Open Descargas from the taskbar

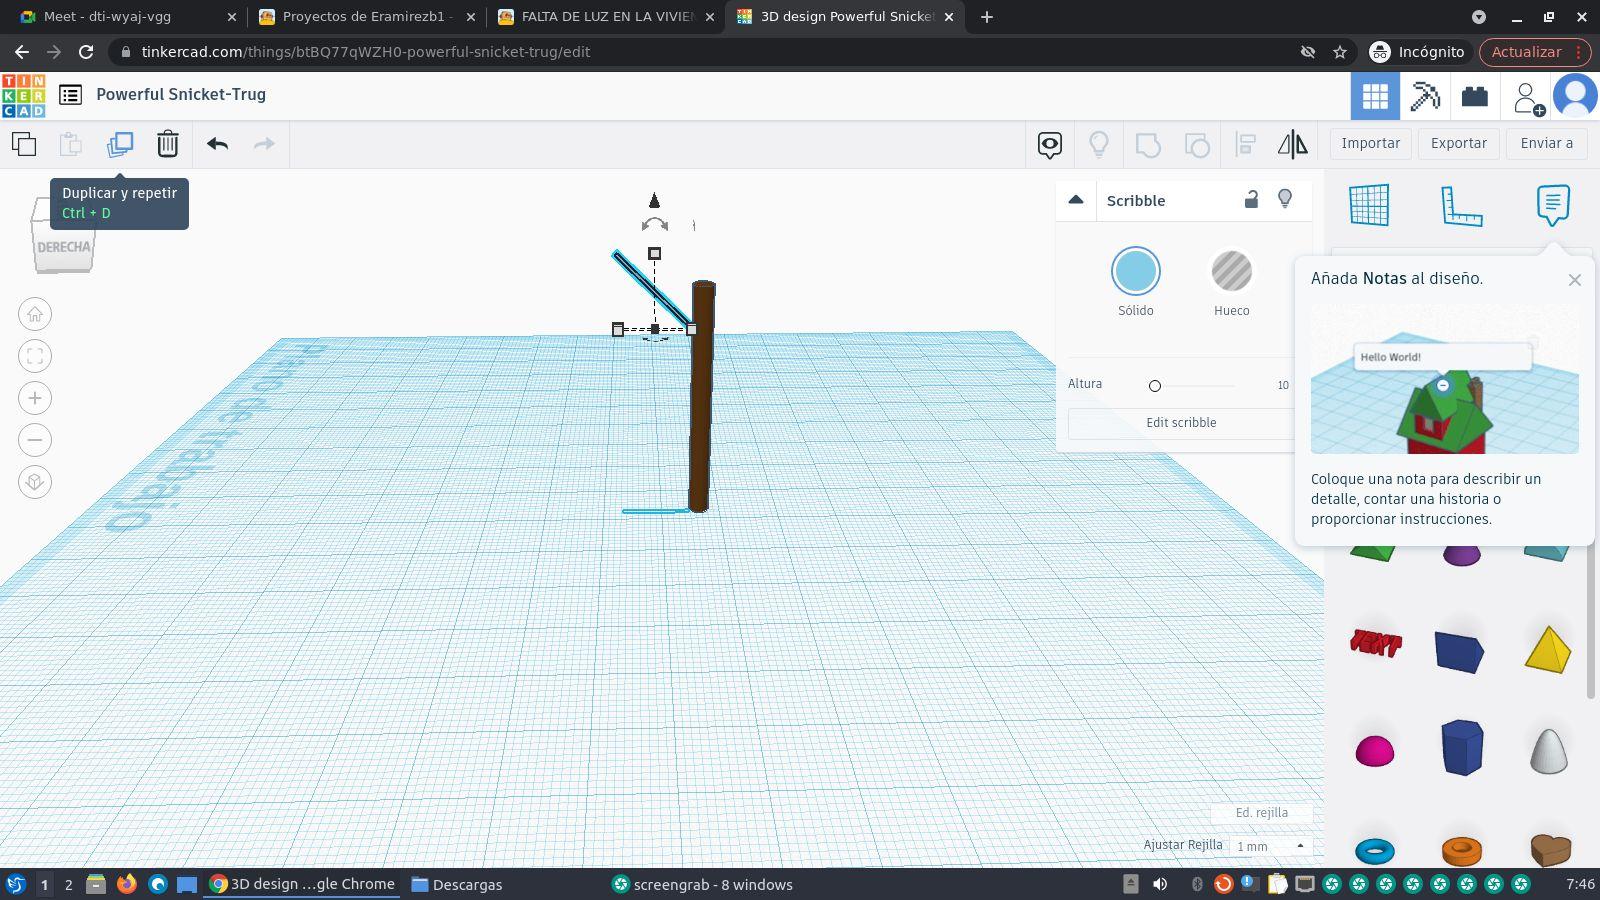[457, 885]
